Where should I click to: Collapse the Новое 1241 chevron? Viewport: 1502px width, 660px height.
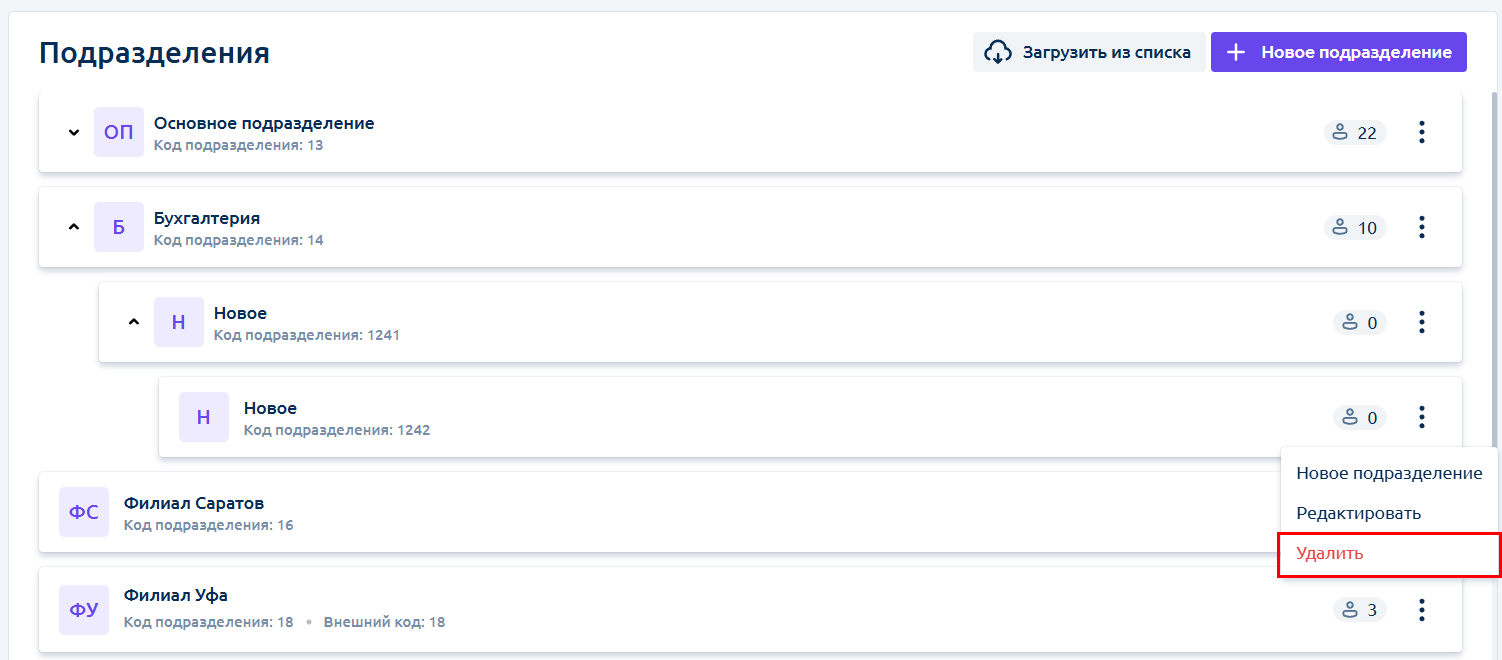point(134,322)
